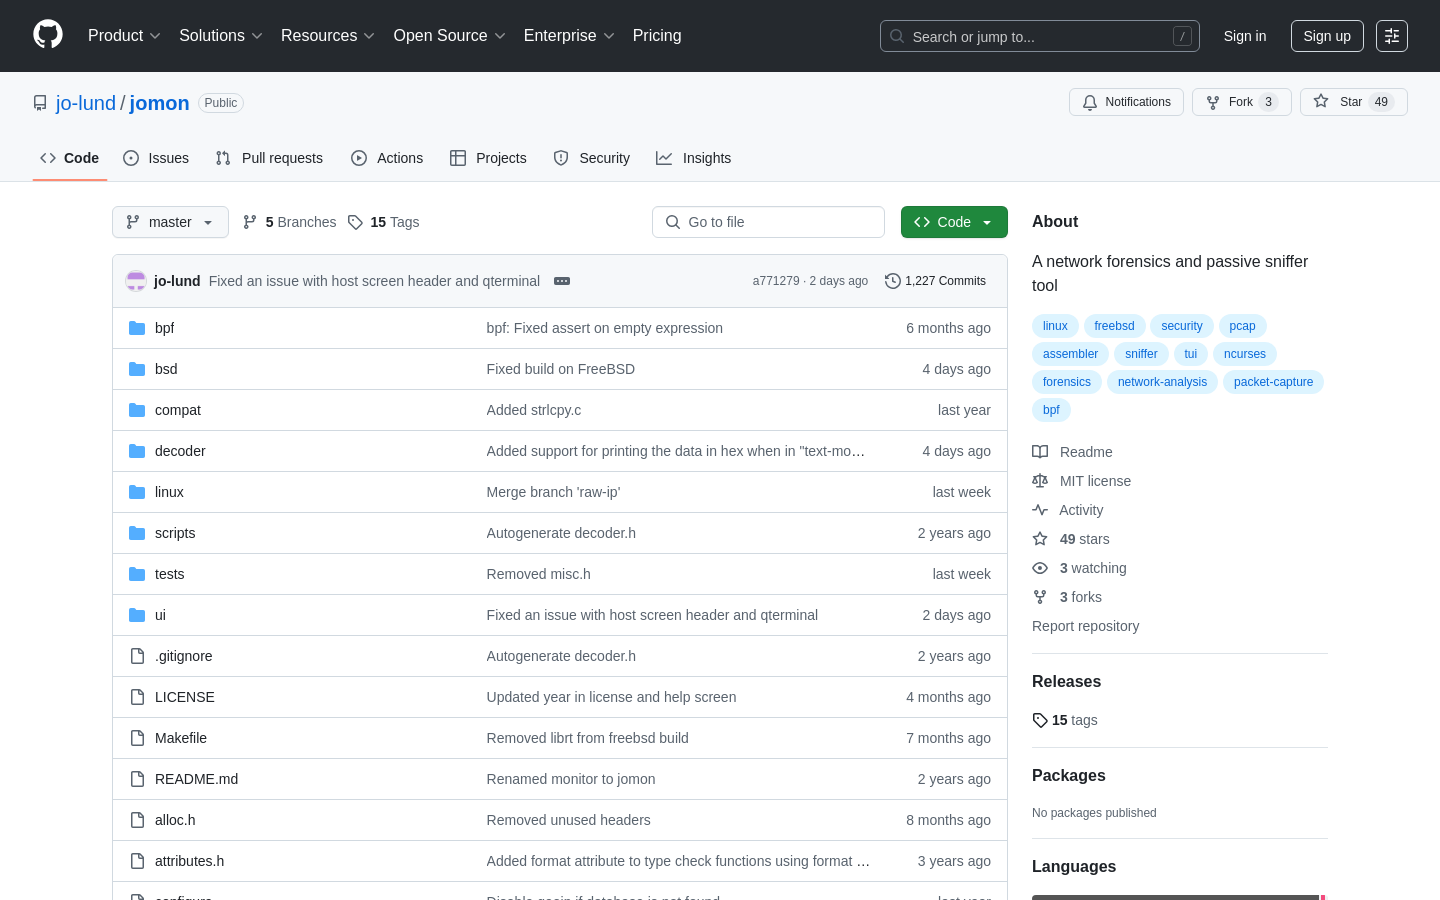Open the bsd folder icon

pos(137,369)
